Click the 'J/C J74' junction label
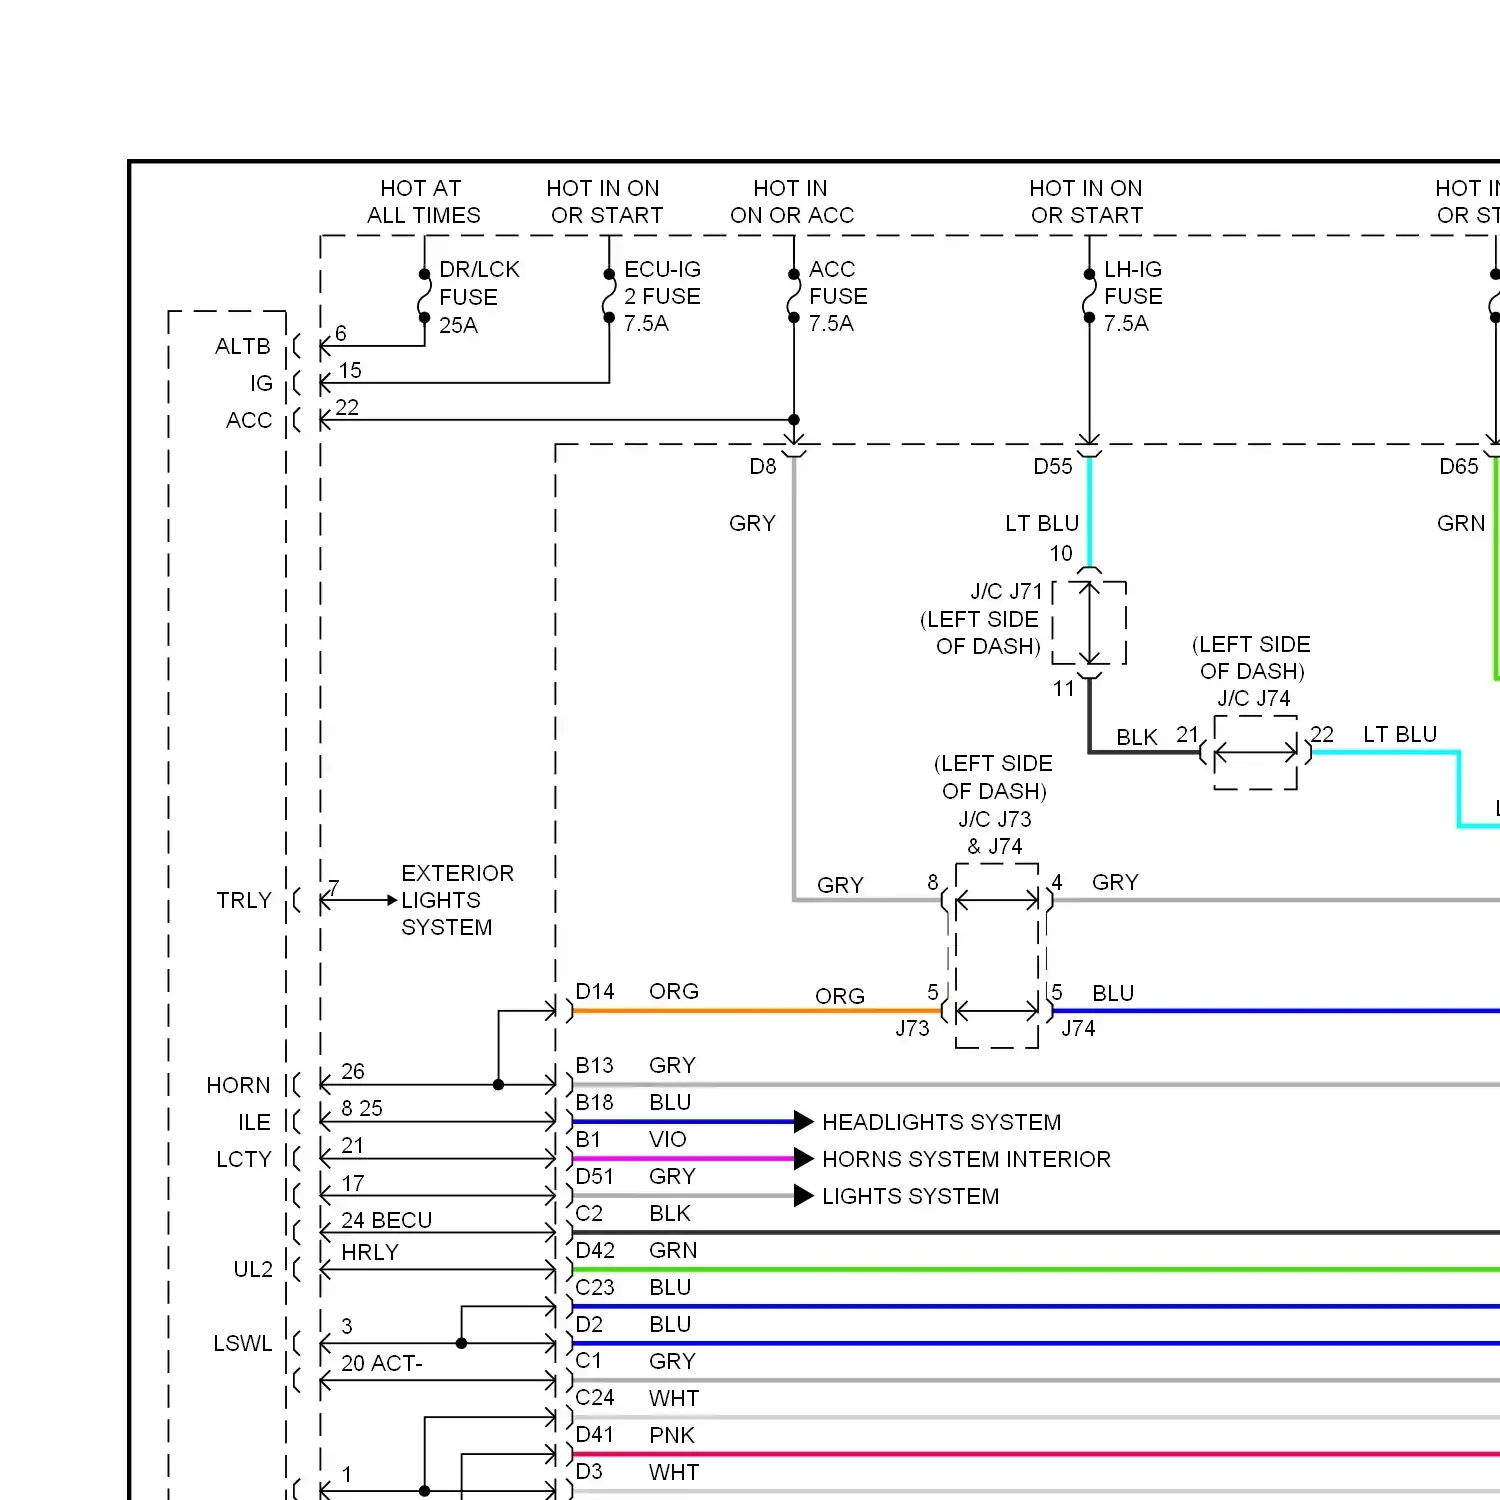 coord(1254,699)
